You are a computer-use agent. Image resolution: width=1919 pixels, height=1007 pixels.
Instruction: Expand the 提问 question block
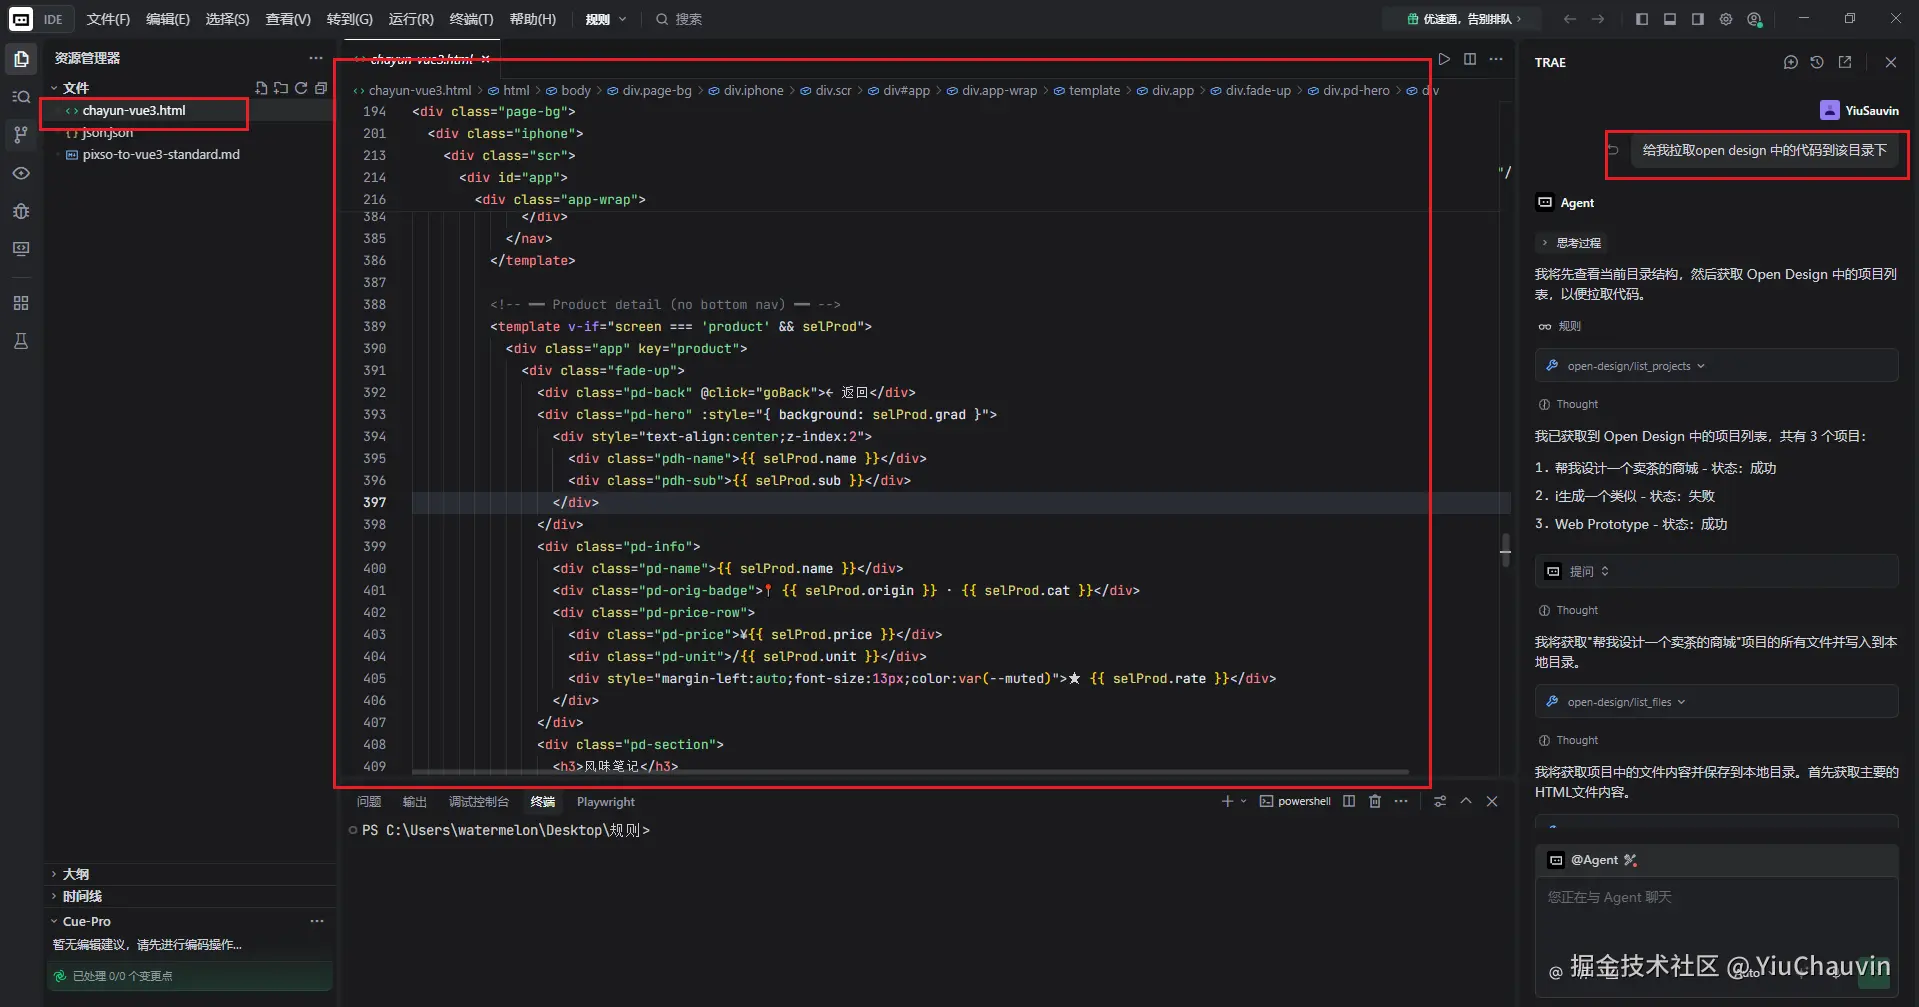pyautogui.click(x=1716, y=571)
